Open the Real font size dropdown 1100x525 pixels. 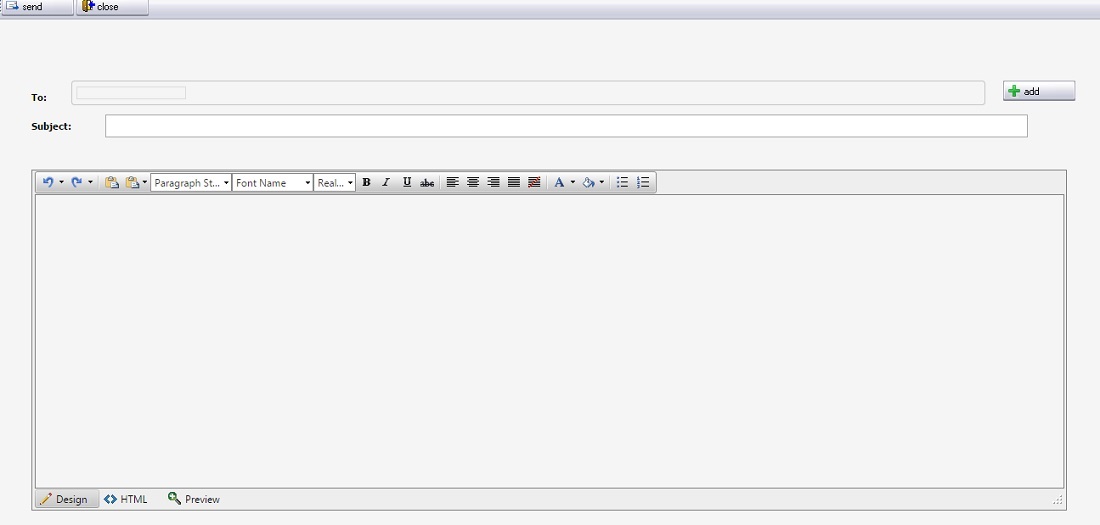(x=335, y=182)
